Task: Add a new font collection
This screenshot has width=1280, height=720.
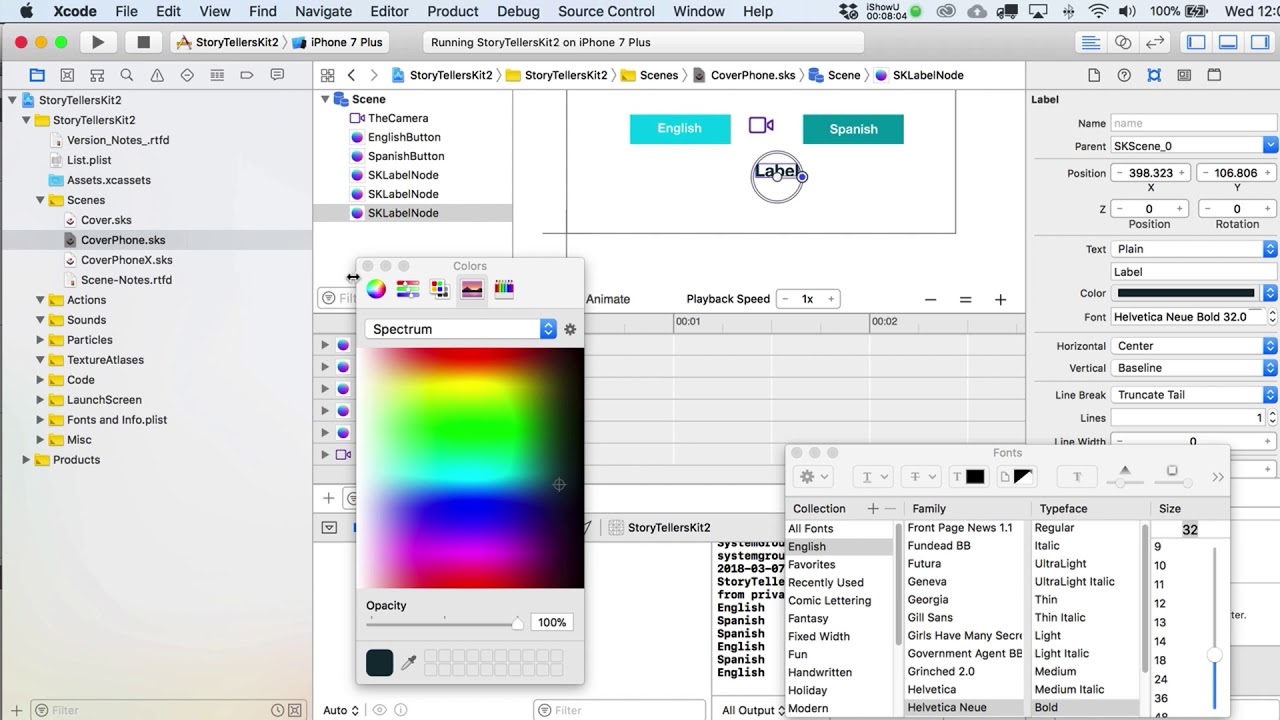Action: 873,509
